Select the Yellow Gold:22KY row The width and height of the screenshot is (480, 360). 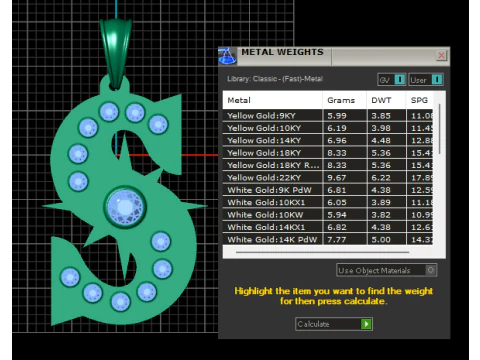coord(328,178)
